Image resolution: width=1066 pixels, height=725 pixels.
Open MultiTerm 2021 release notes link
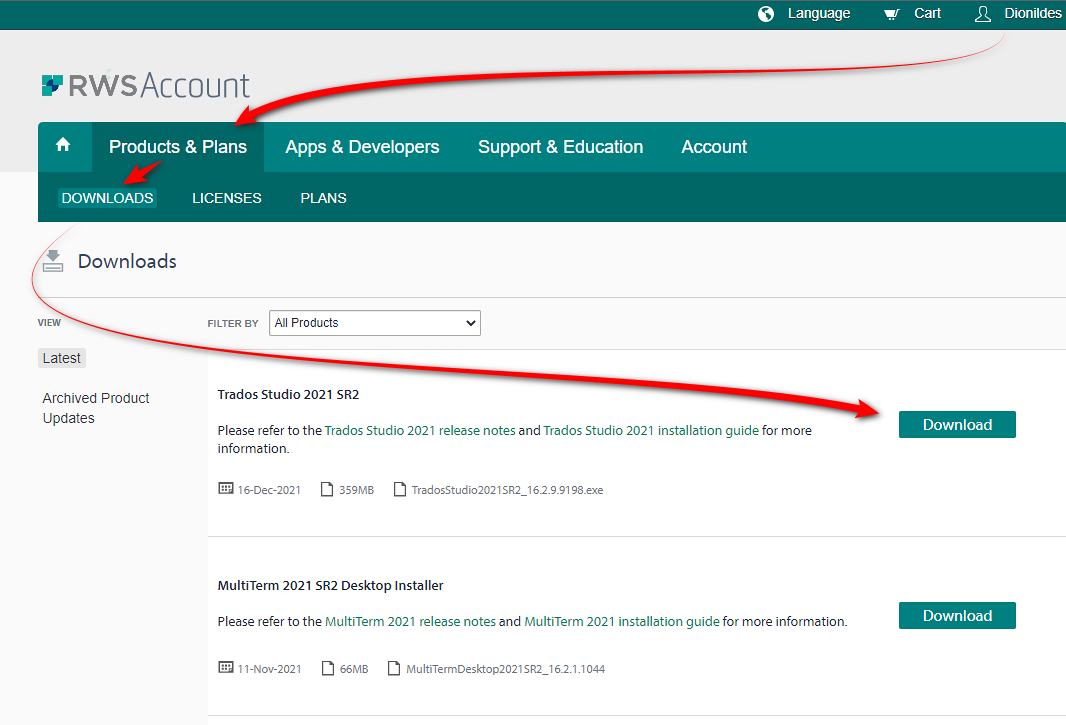point(410,622)
